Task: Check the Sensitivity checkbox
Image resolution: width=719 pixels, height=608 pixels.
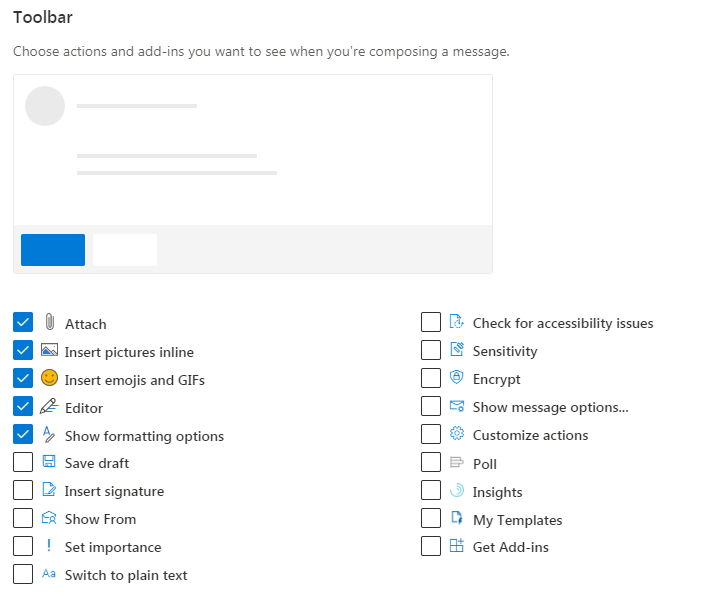Action: pos(431,350)
